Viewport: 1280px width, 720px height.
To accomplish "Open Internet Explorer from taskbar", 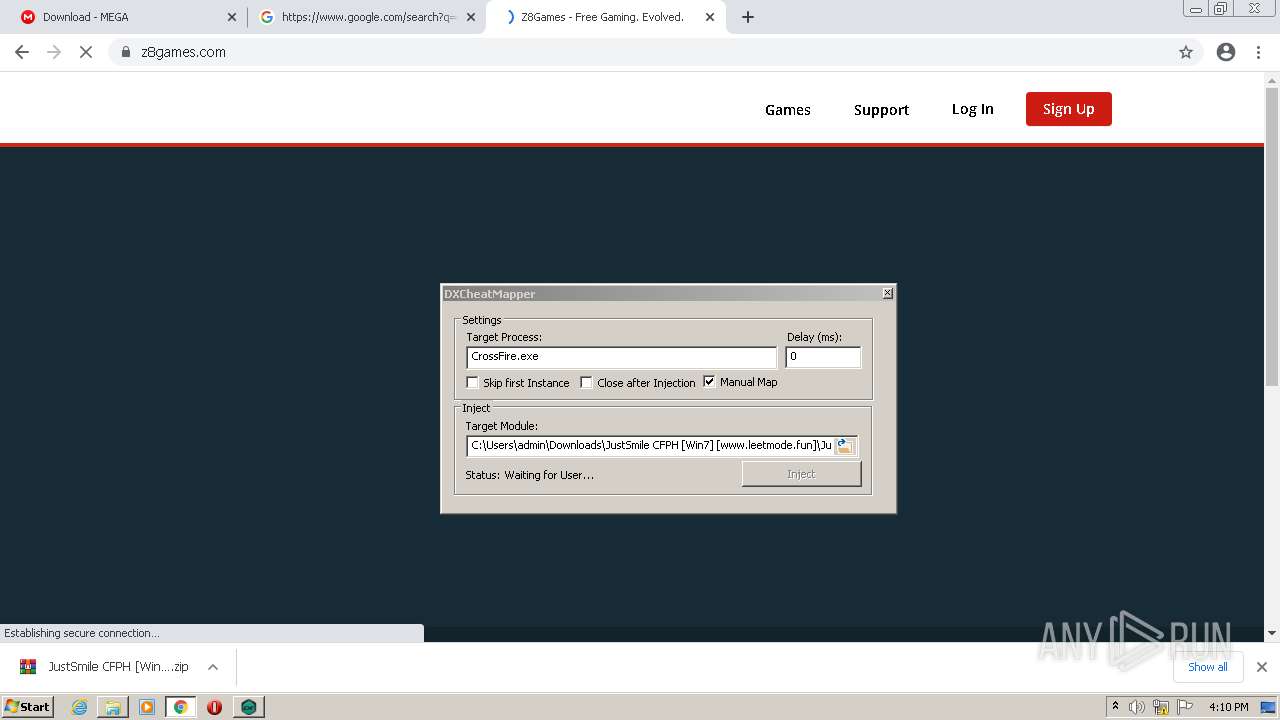I will click(x=79, y=707).
